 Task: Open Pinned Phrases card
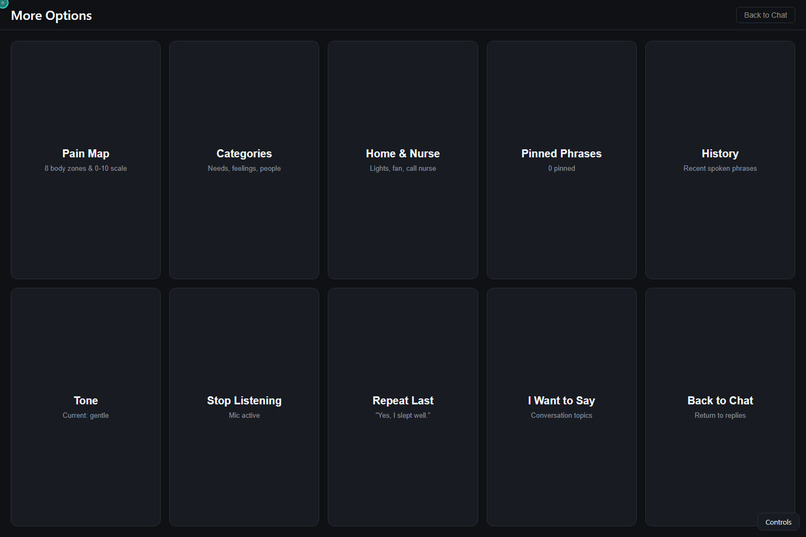pos(561,160)
